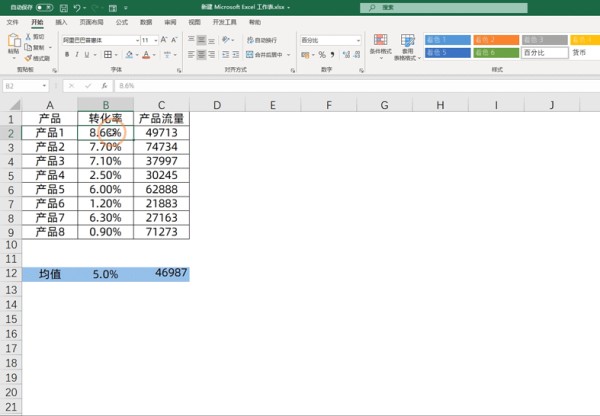The width and height of the screenshot is (600, 416).
Task: Apply the orange Accent 2 cell style
Action: coord(496,40)
